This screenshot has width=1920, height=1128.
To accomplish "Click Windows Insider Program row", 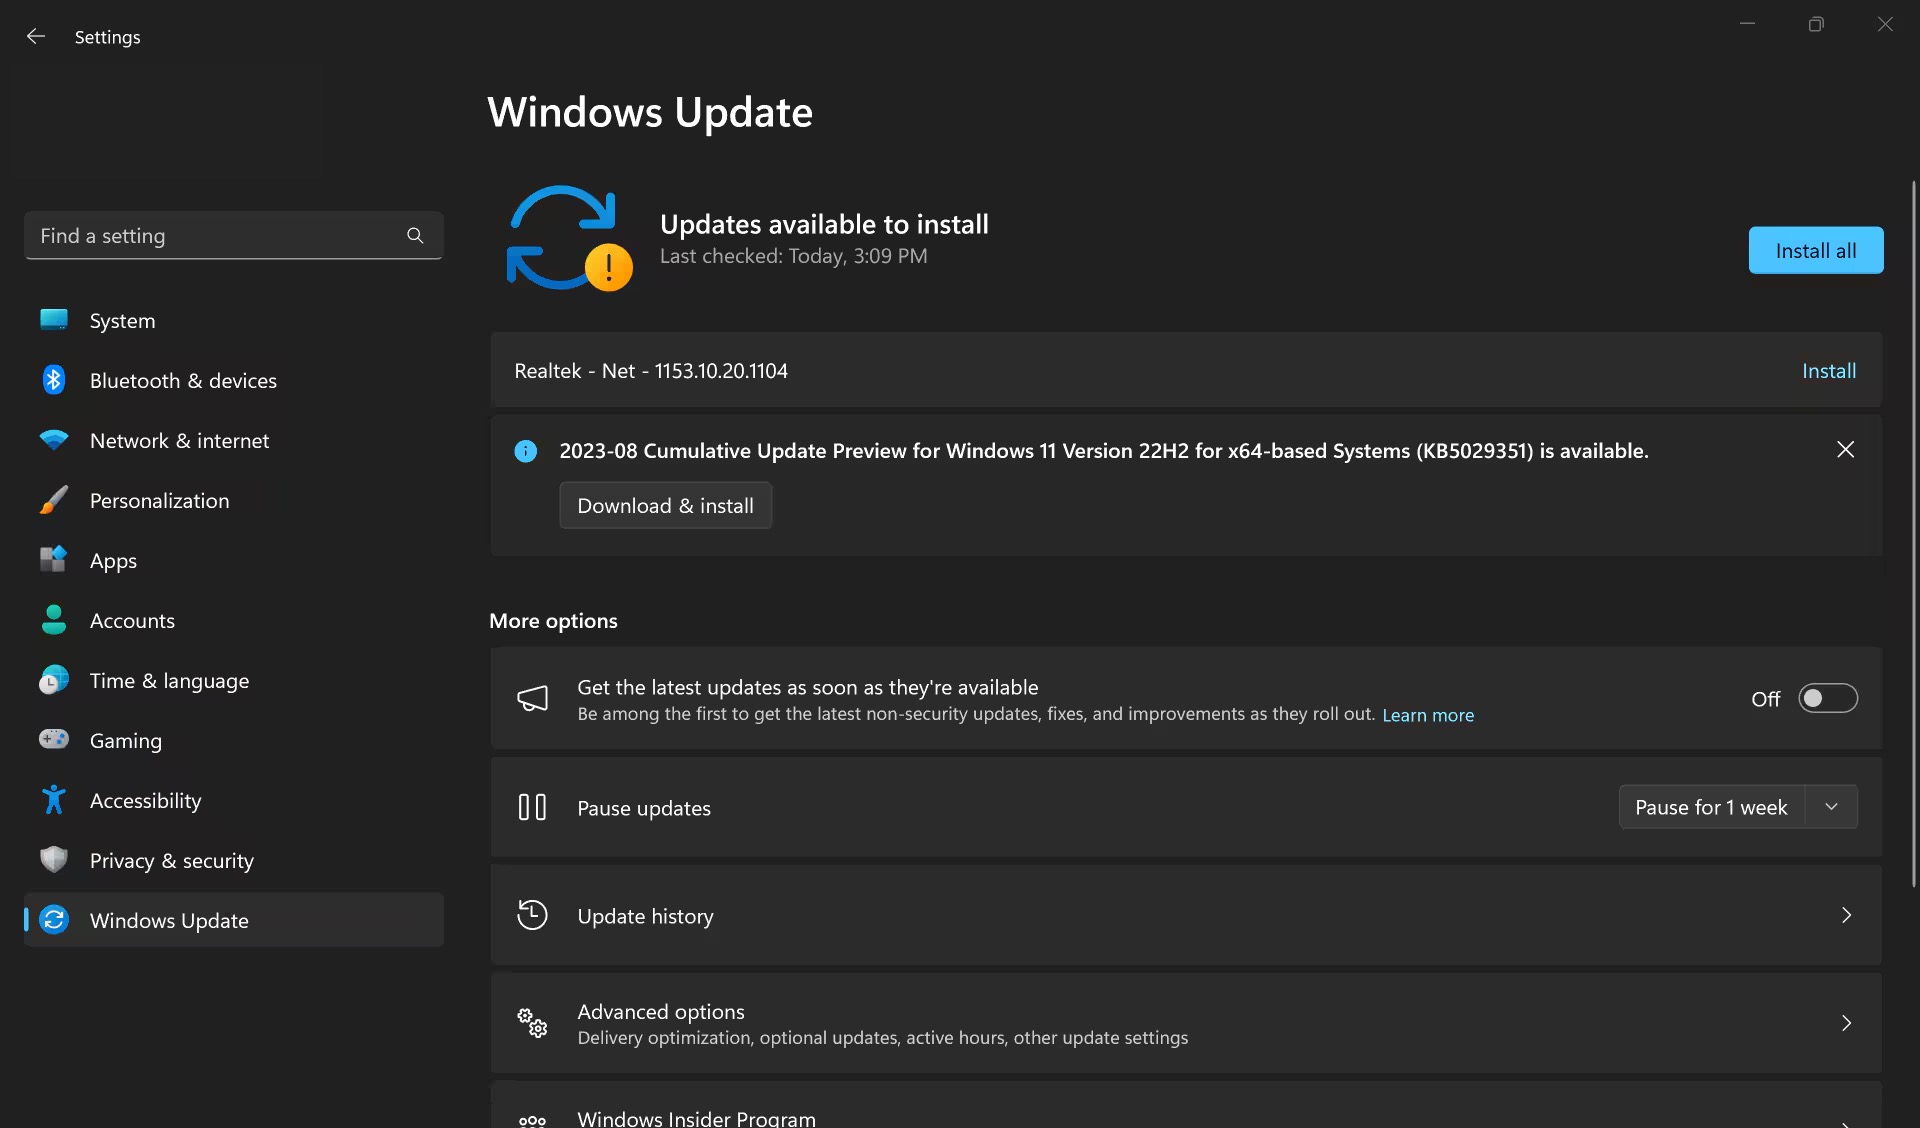I will (1186, 1106).
